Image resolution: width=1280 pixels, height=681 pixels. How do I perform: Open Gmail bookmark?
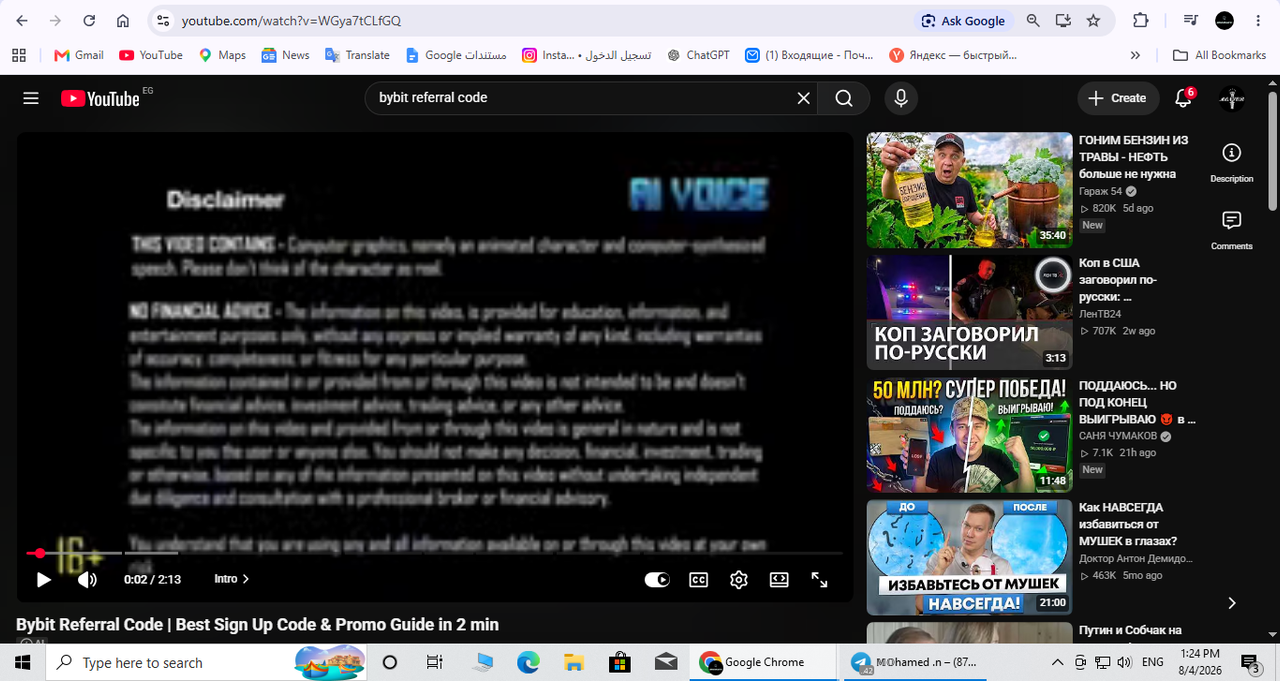tap(79, 55)
